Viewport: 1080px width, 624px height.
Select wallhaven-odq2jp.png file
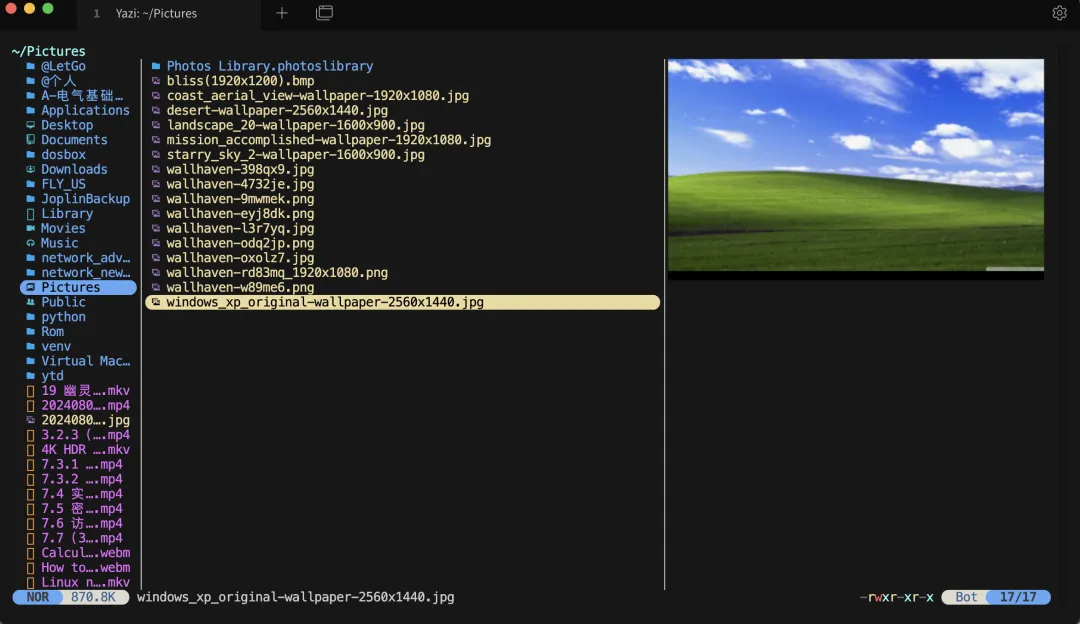[x=240, y=243]
